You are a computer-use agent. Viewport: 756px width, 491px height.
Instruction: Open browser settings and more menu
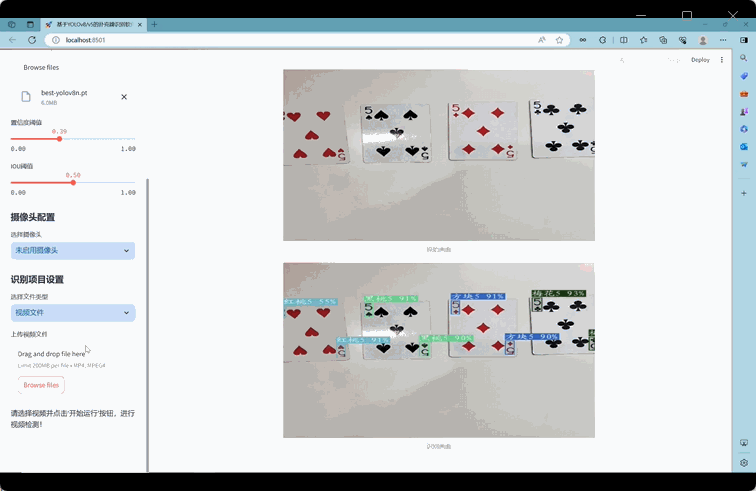click(x=723, y=40)
